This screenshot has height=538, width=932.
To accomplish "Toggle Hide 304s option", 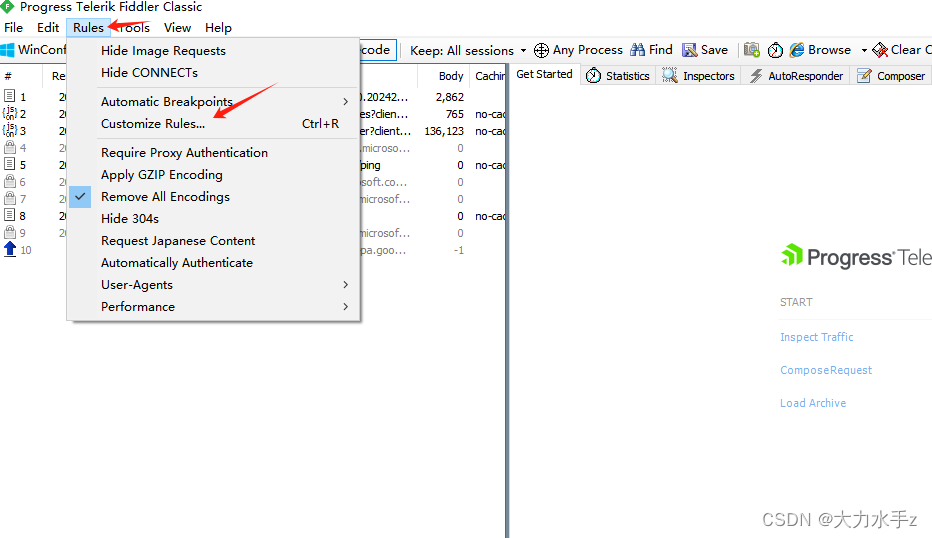I will pyautogui.click(x=213, y=219).
